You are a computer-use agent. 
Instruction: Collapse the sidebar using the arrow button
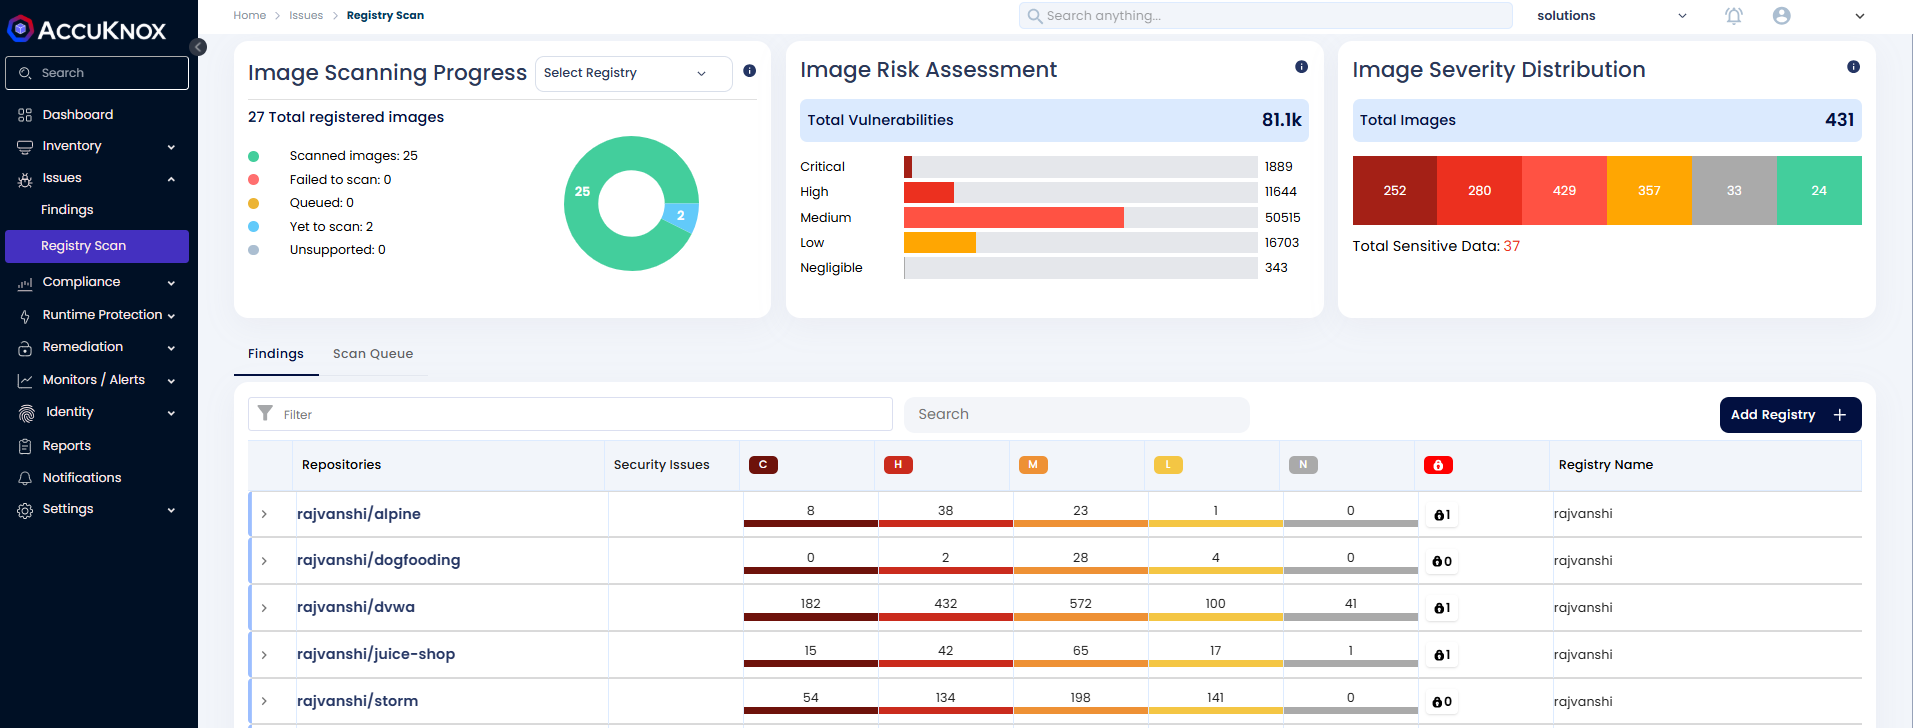point(198,47)
